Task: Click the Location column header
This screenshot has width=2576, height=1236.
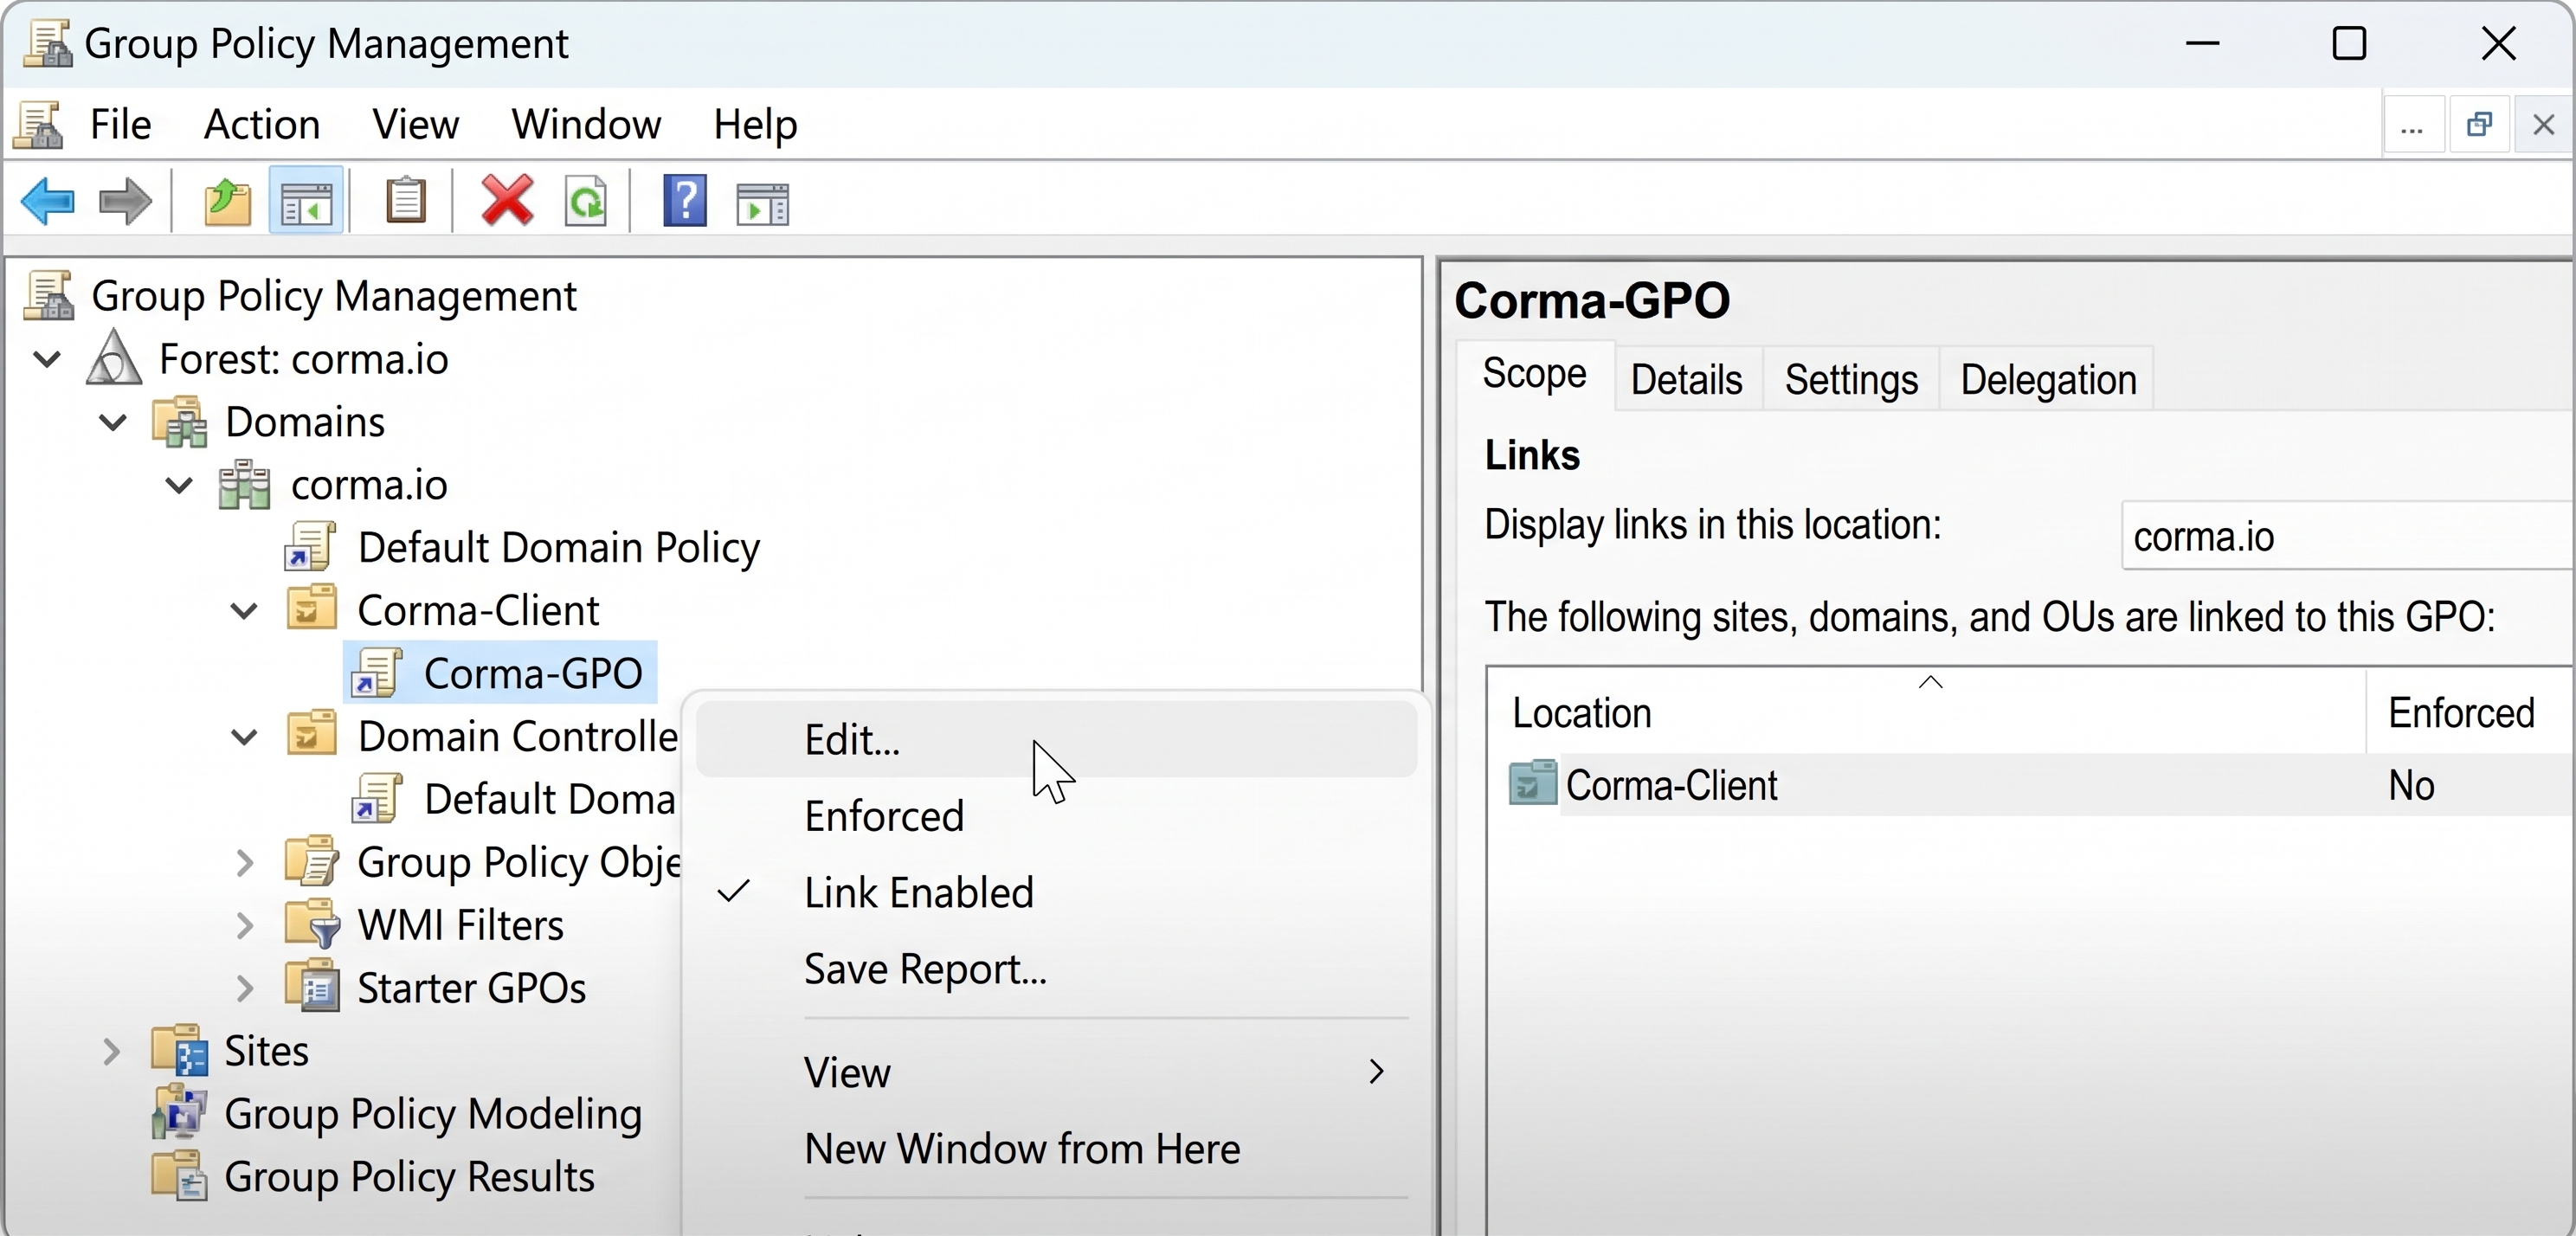Action: pyautogui.click(x=1927, y=712)
